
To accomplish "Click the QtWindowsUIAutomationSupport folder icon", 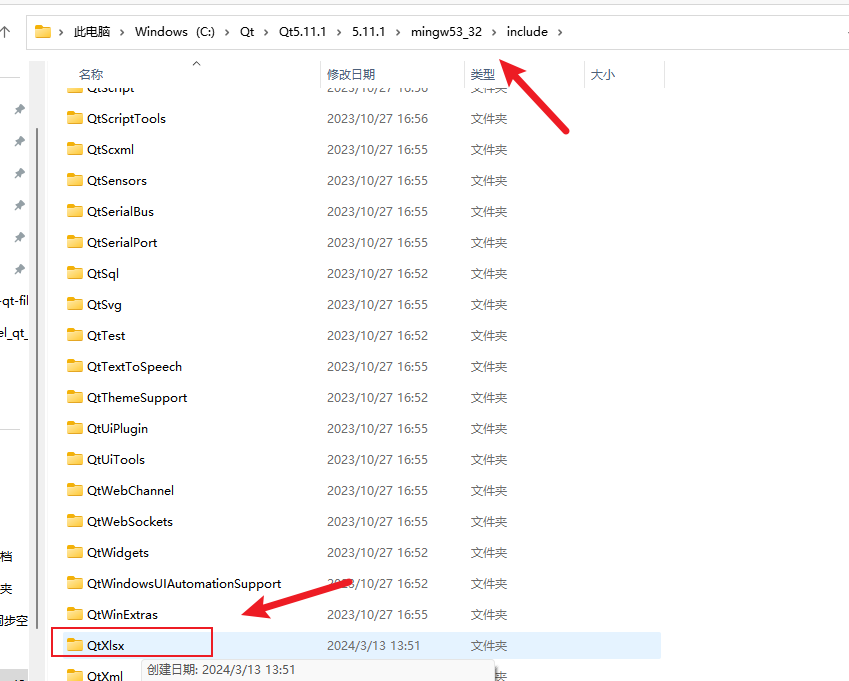I will pos(75,583).
